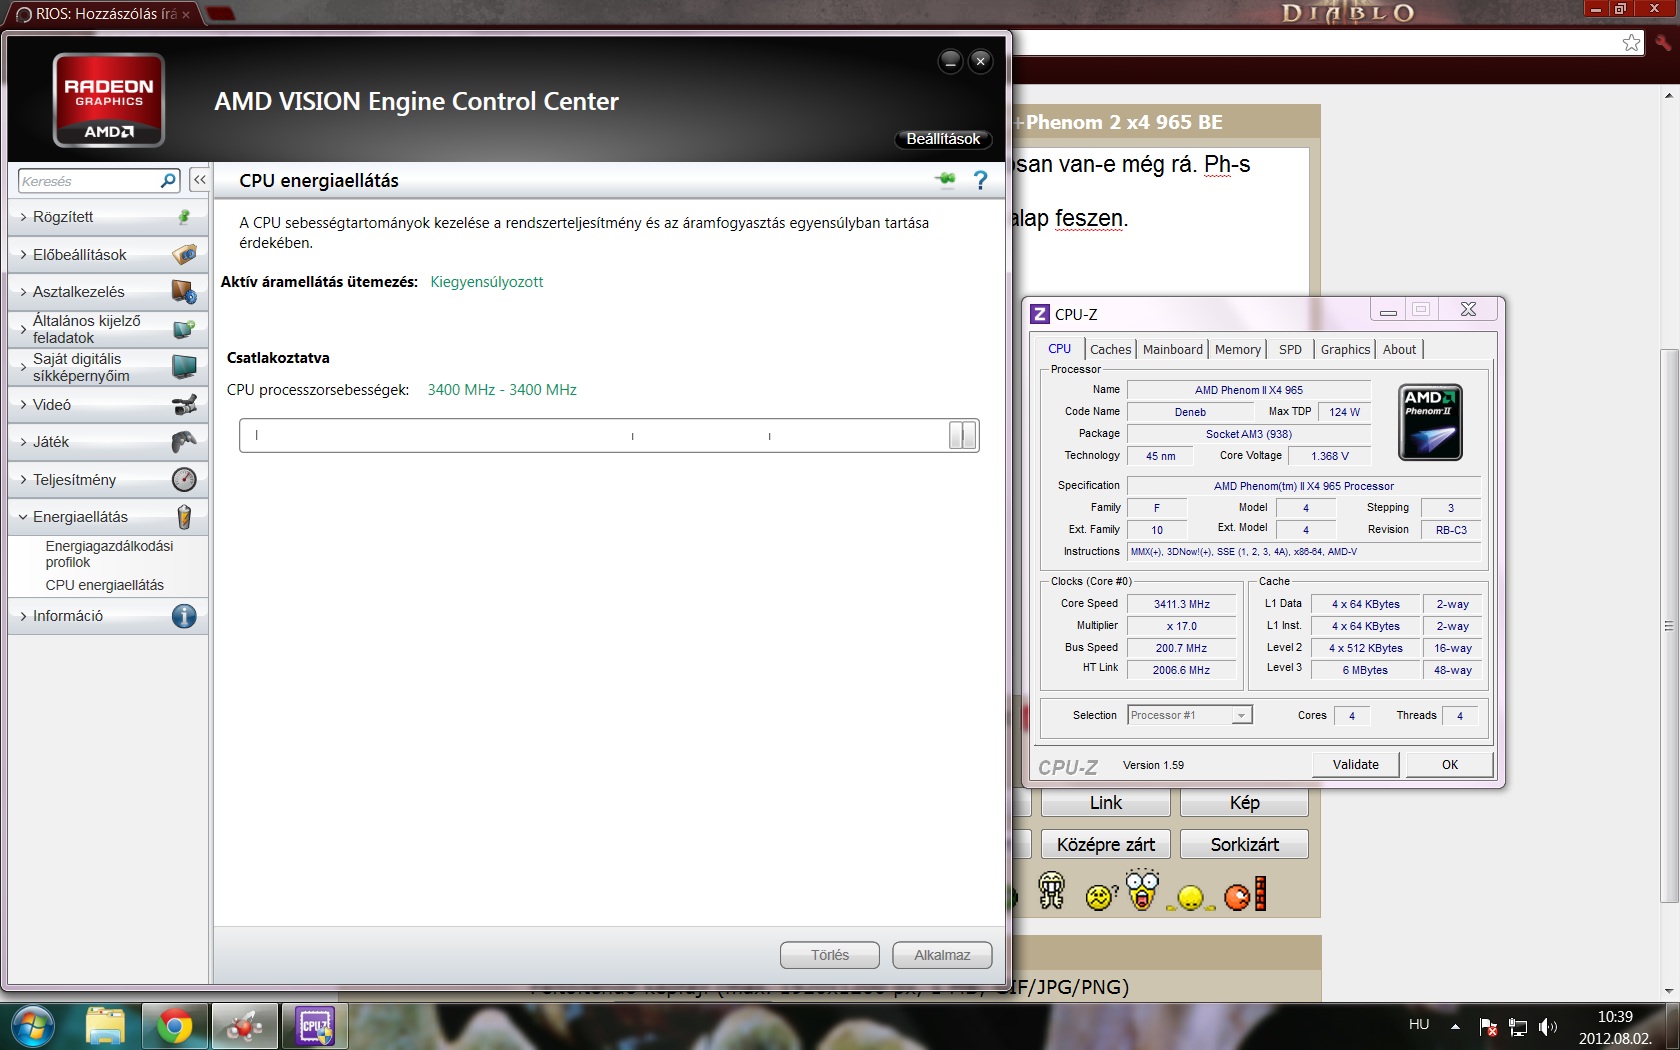Select CPU energiaellátás in the sidebar
Screen dimensions: 1680x1050
104,585
